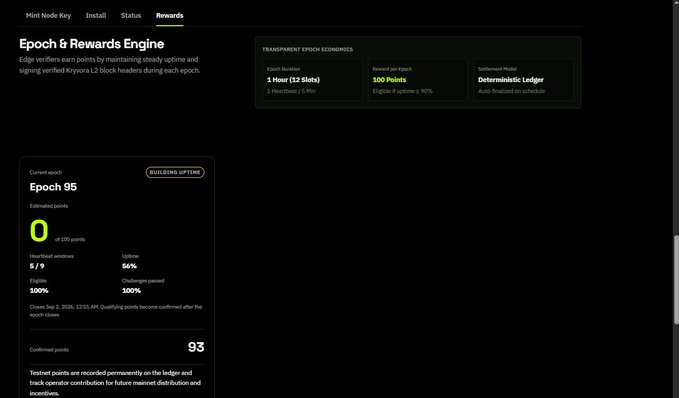Click the Eligible 100% value

39,291
